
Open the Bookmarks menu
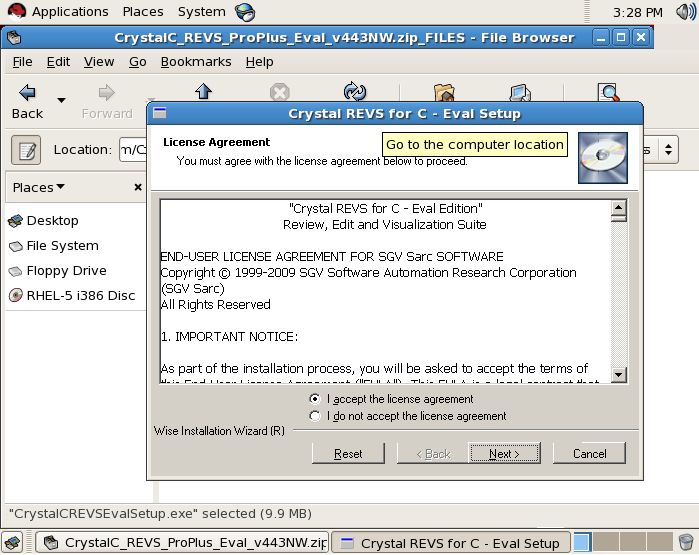pos(196,62)
